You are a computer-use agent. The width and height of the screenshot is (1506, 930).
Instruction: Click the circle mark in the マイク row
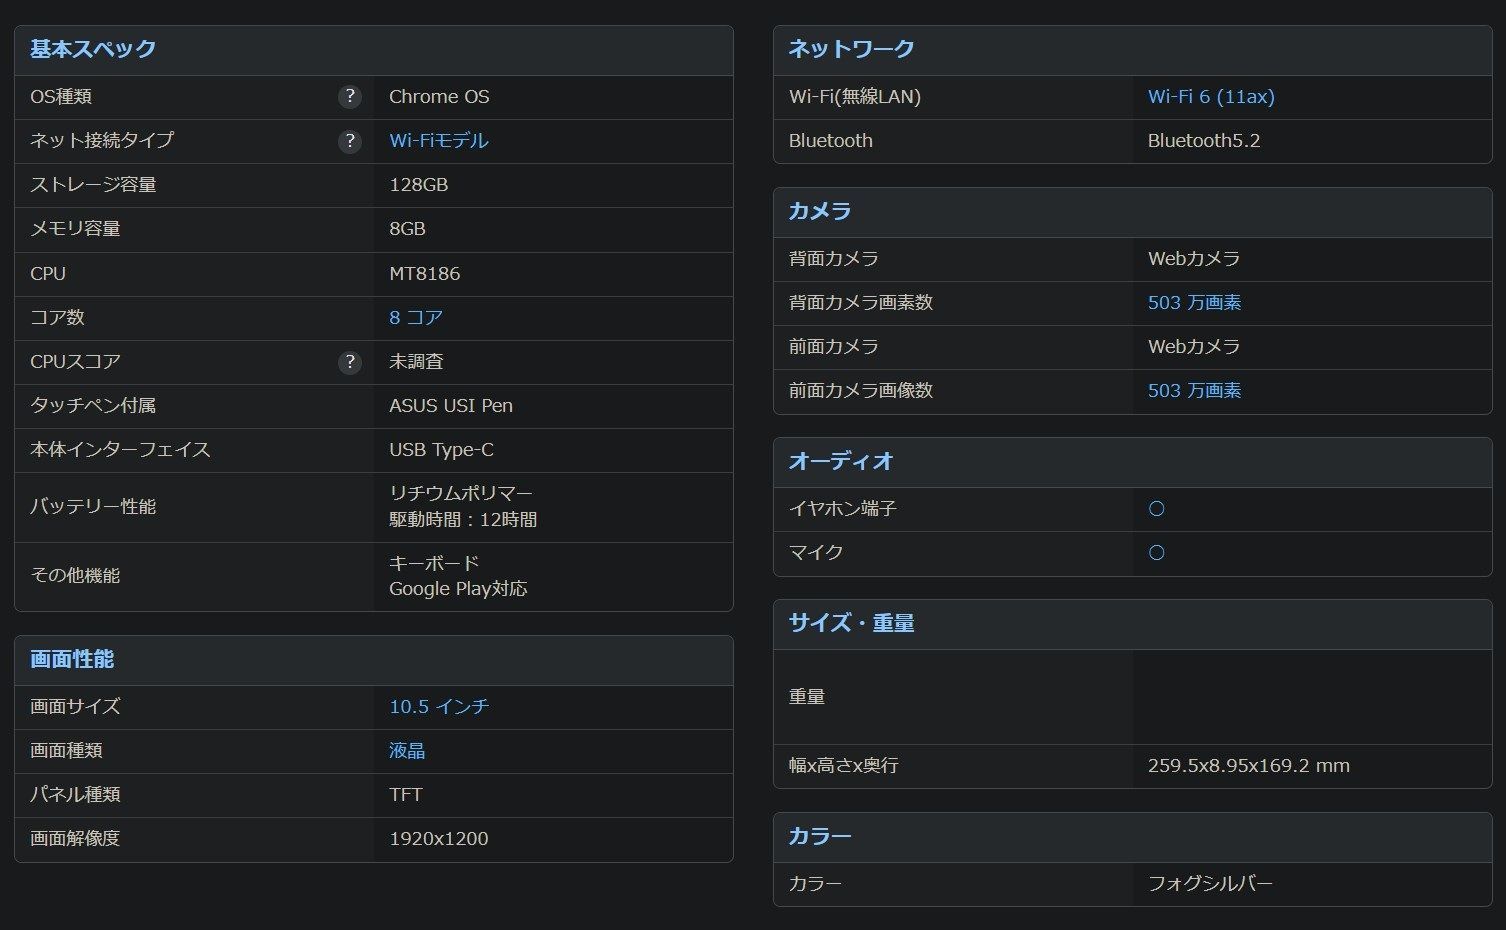coord(1157,553)
